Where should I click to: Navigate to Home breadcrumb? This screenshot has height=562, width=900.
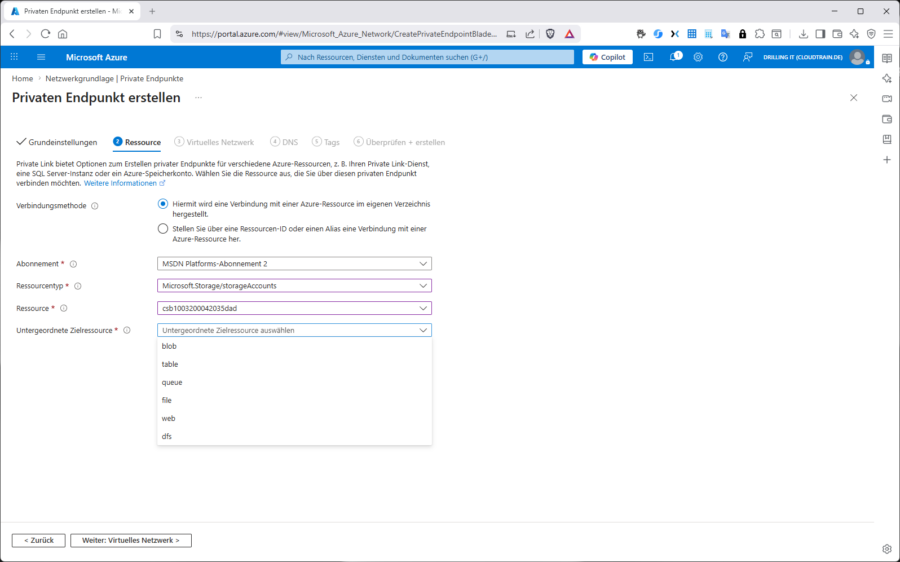[x=22, y=79]
